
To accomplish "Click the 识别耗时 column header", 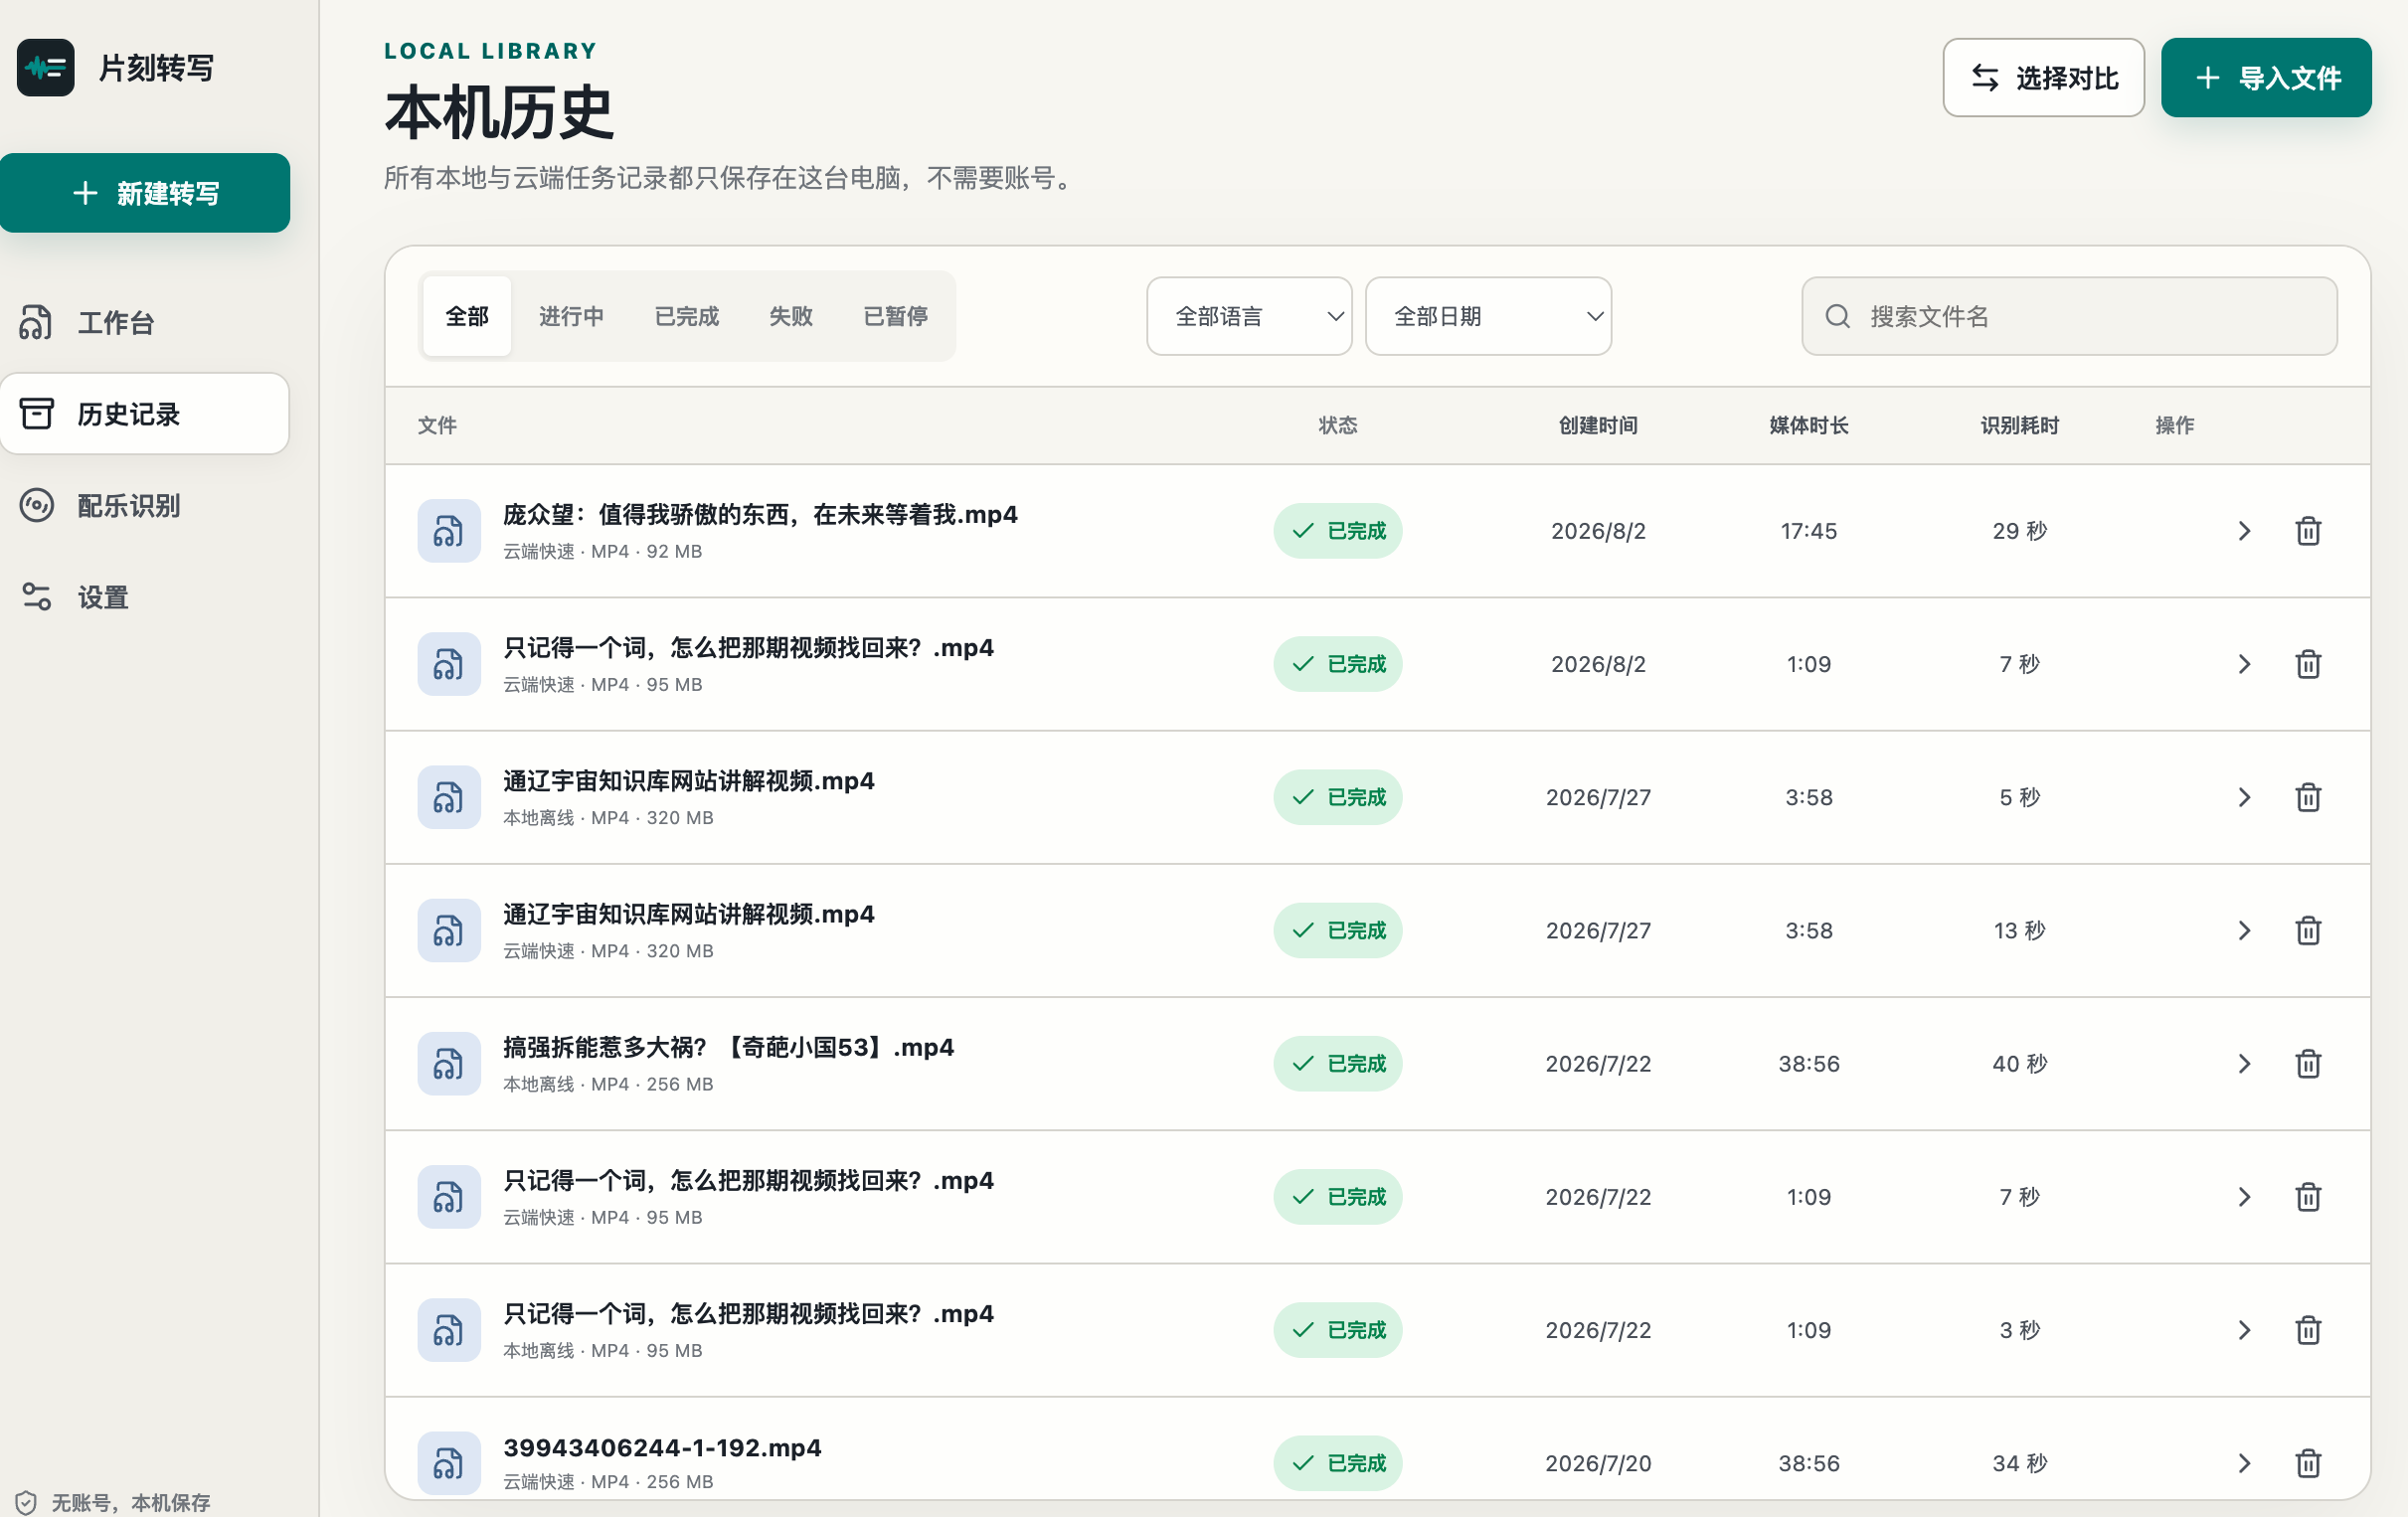I will click(x=2019, y=425).
